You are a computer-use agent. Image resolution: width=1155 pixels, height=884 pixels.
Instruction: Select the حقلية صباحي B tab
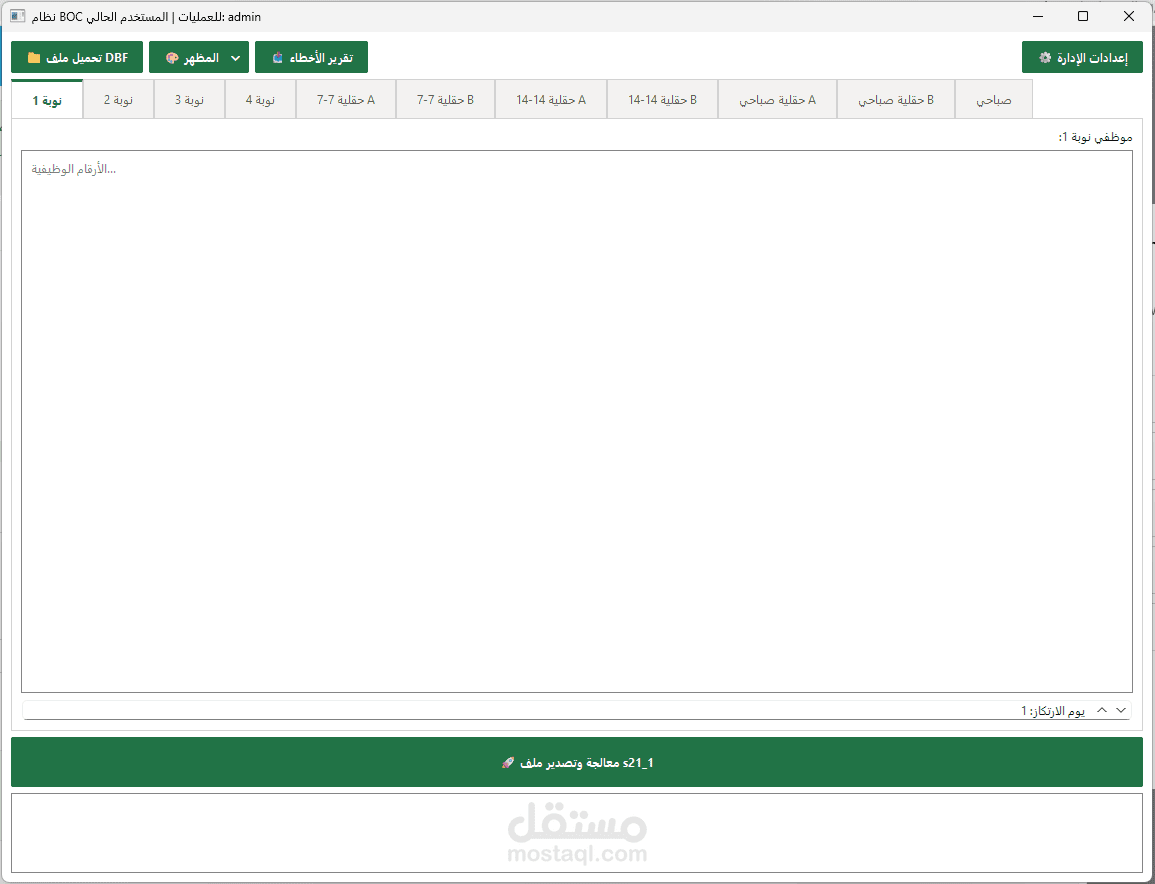pos(896,99)
